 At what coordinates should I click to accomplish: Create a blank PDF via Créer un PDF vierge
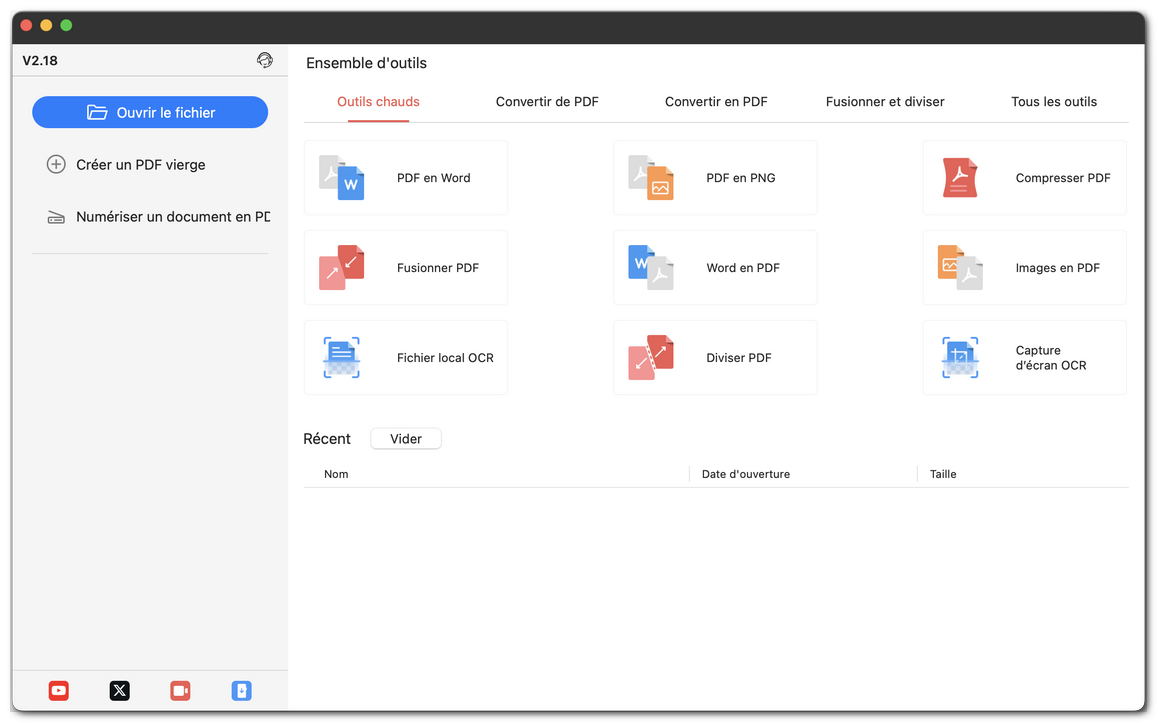pos(140,164)
